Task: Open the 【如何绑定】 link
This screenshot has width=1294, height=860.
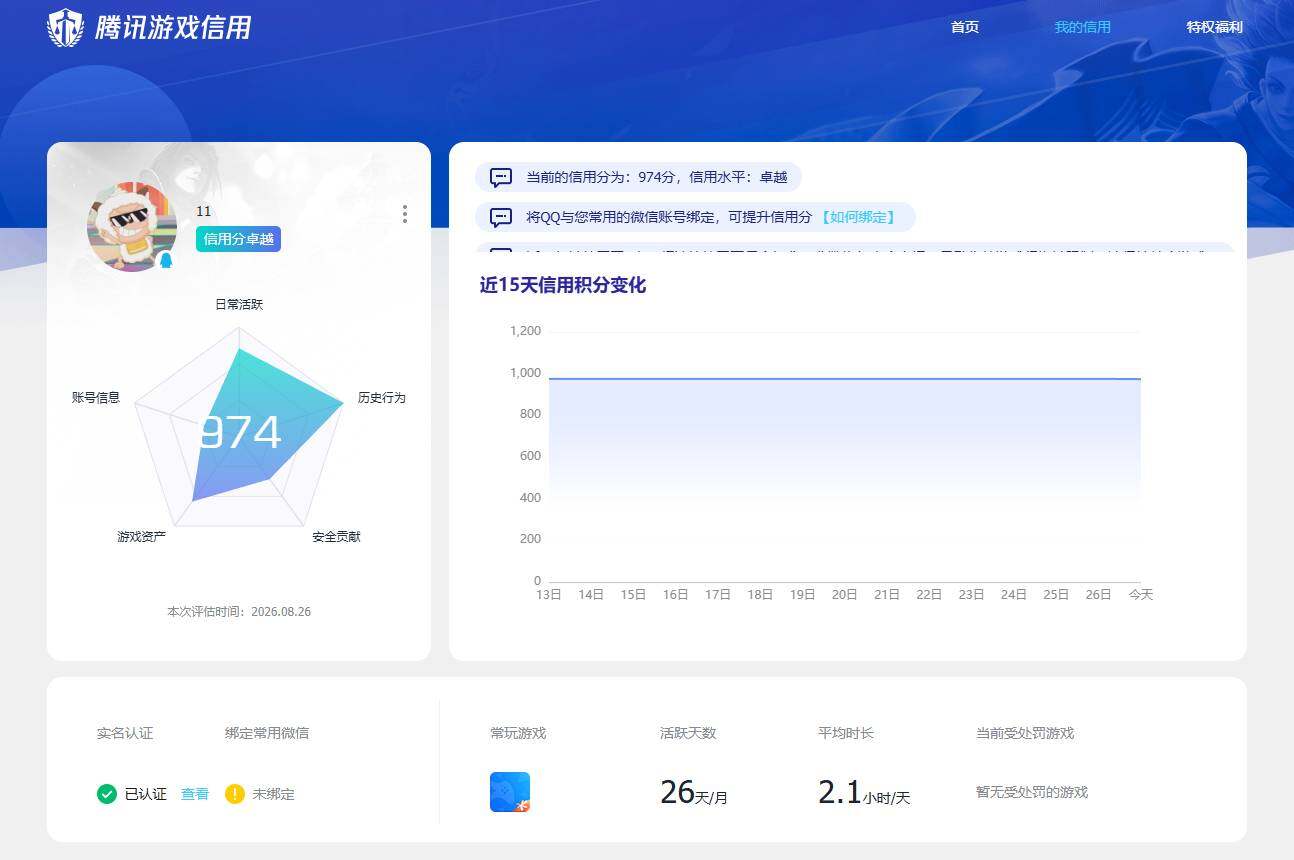Action: tap(858, 217)
